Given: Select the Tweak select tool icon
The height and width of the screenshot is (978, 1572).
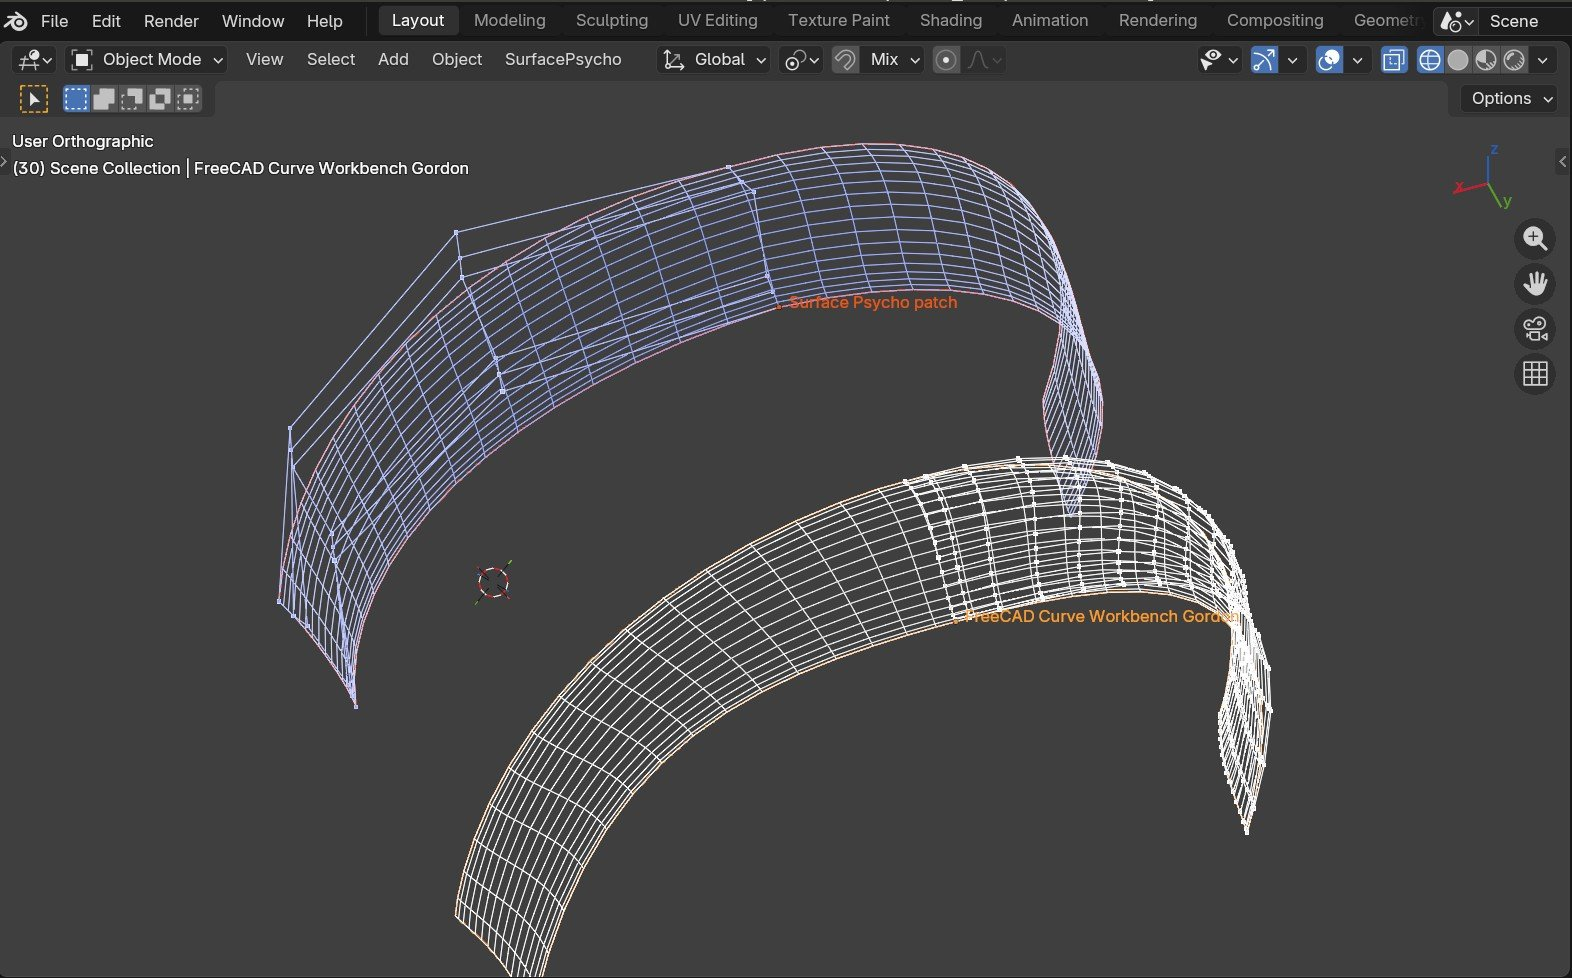Looking at the screenshot, I should pos(34,98).
